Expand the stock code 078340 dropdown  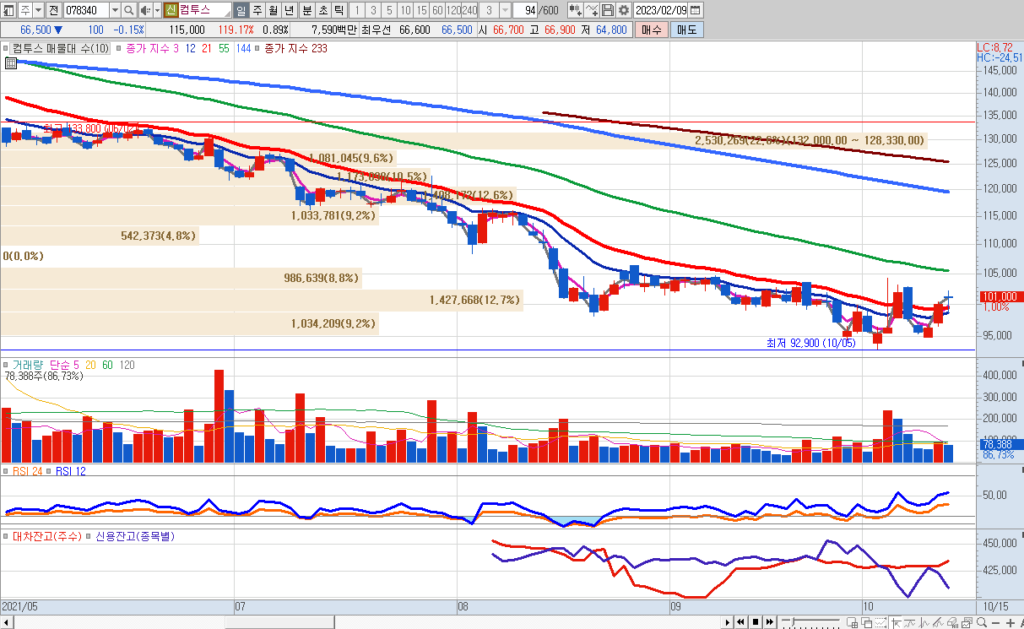click(x=113, y=10)
